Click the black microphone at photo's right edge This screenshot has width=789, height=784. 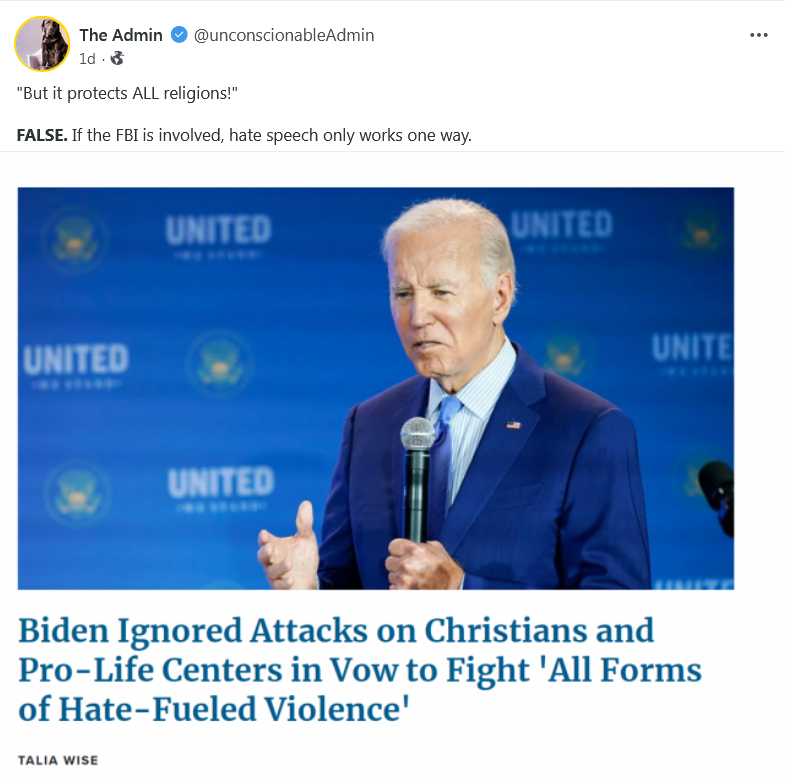tap(718, 496)
